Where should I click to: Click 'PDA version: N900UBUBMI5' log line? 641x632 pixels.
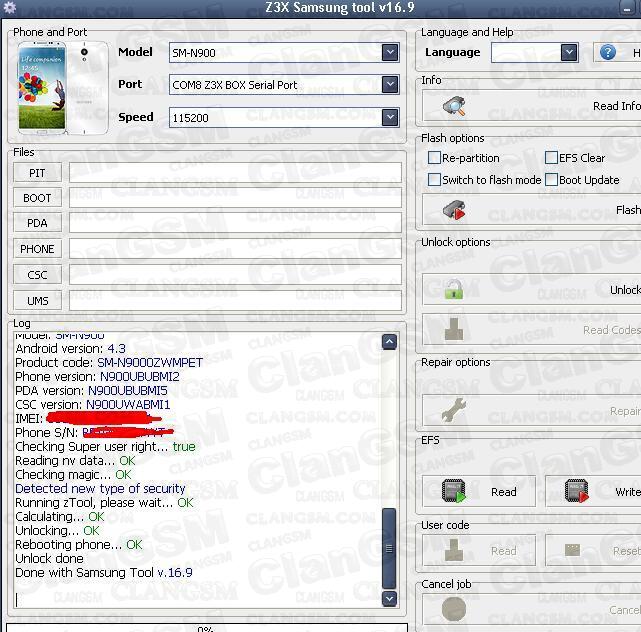point(91,390)
